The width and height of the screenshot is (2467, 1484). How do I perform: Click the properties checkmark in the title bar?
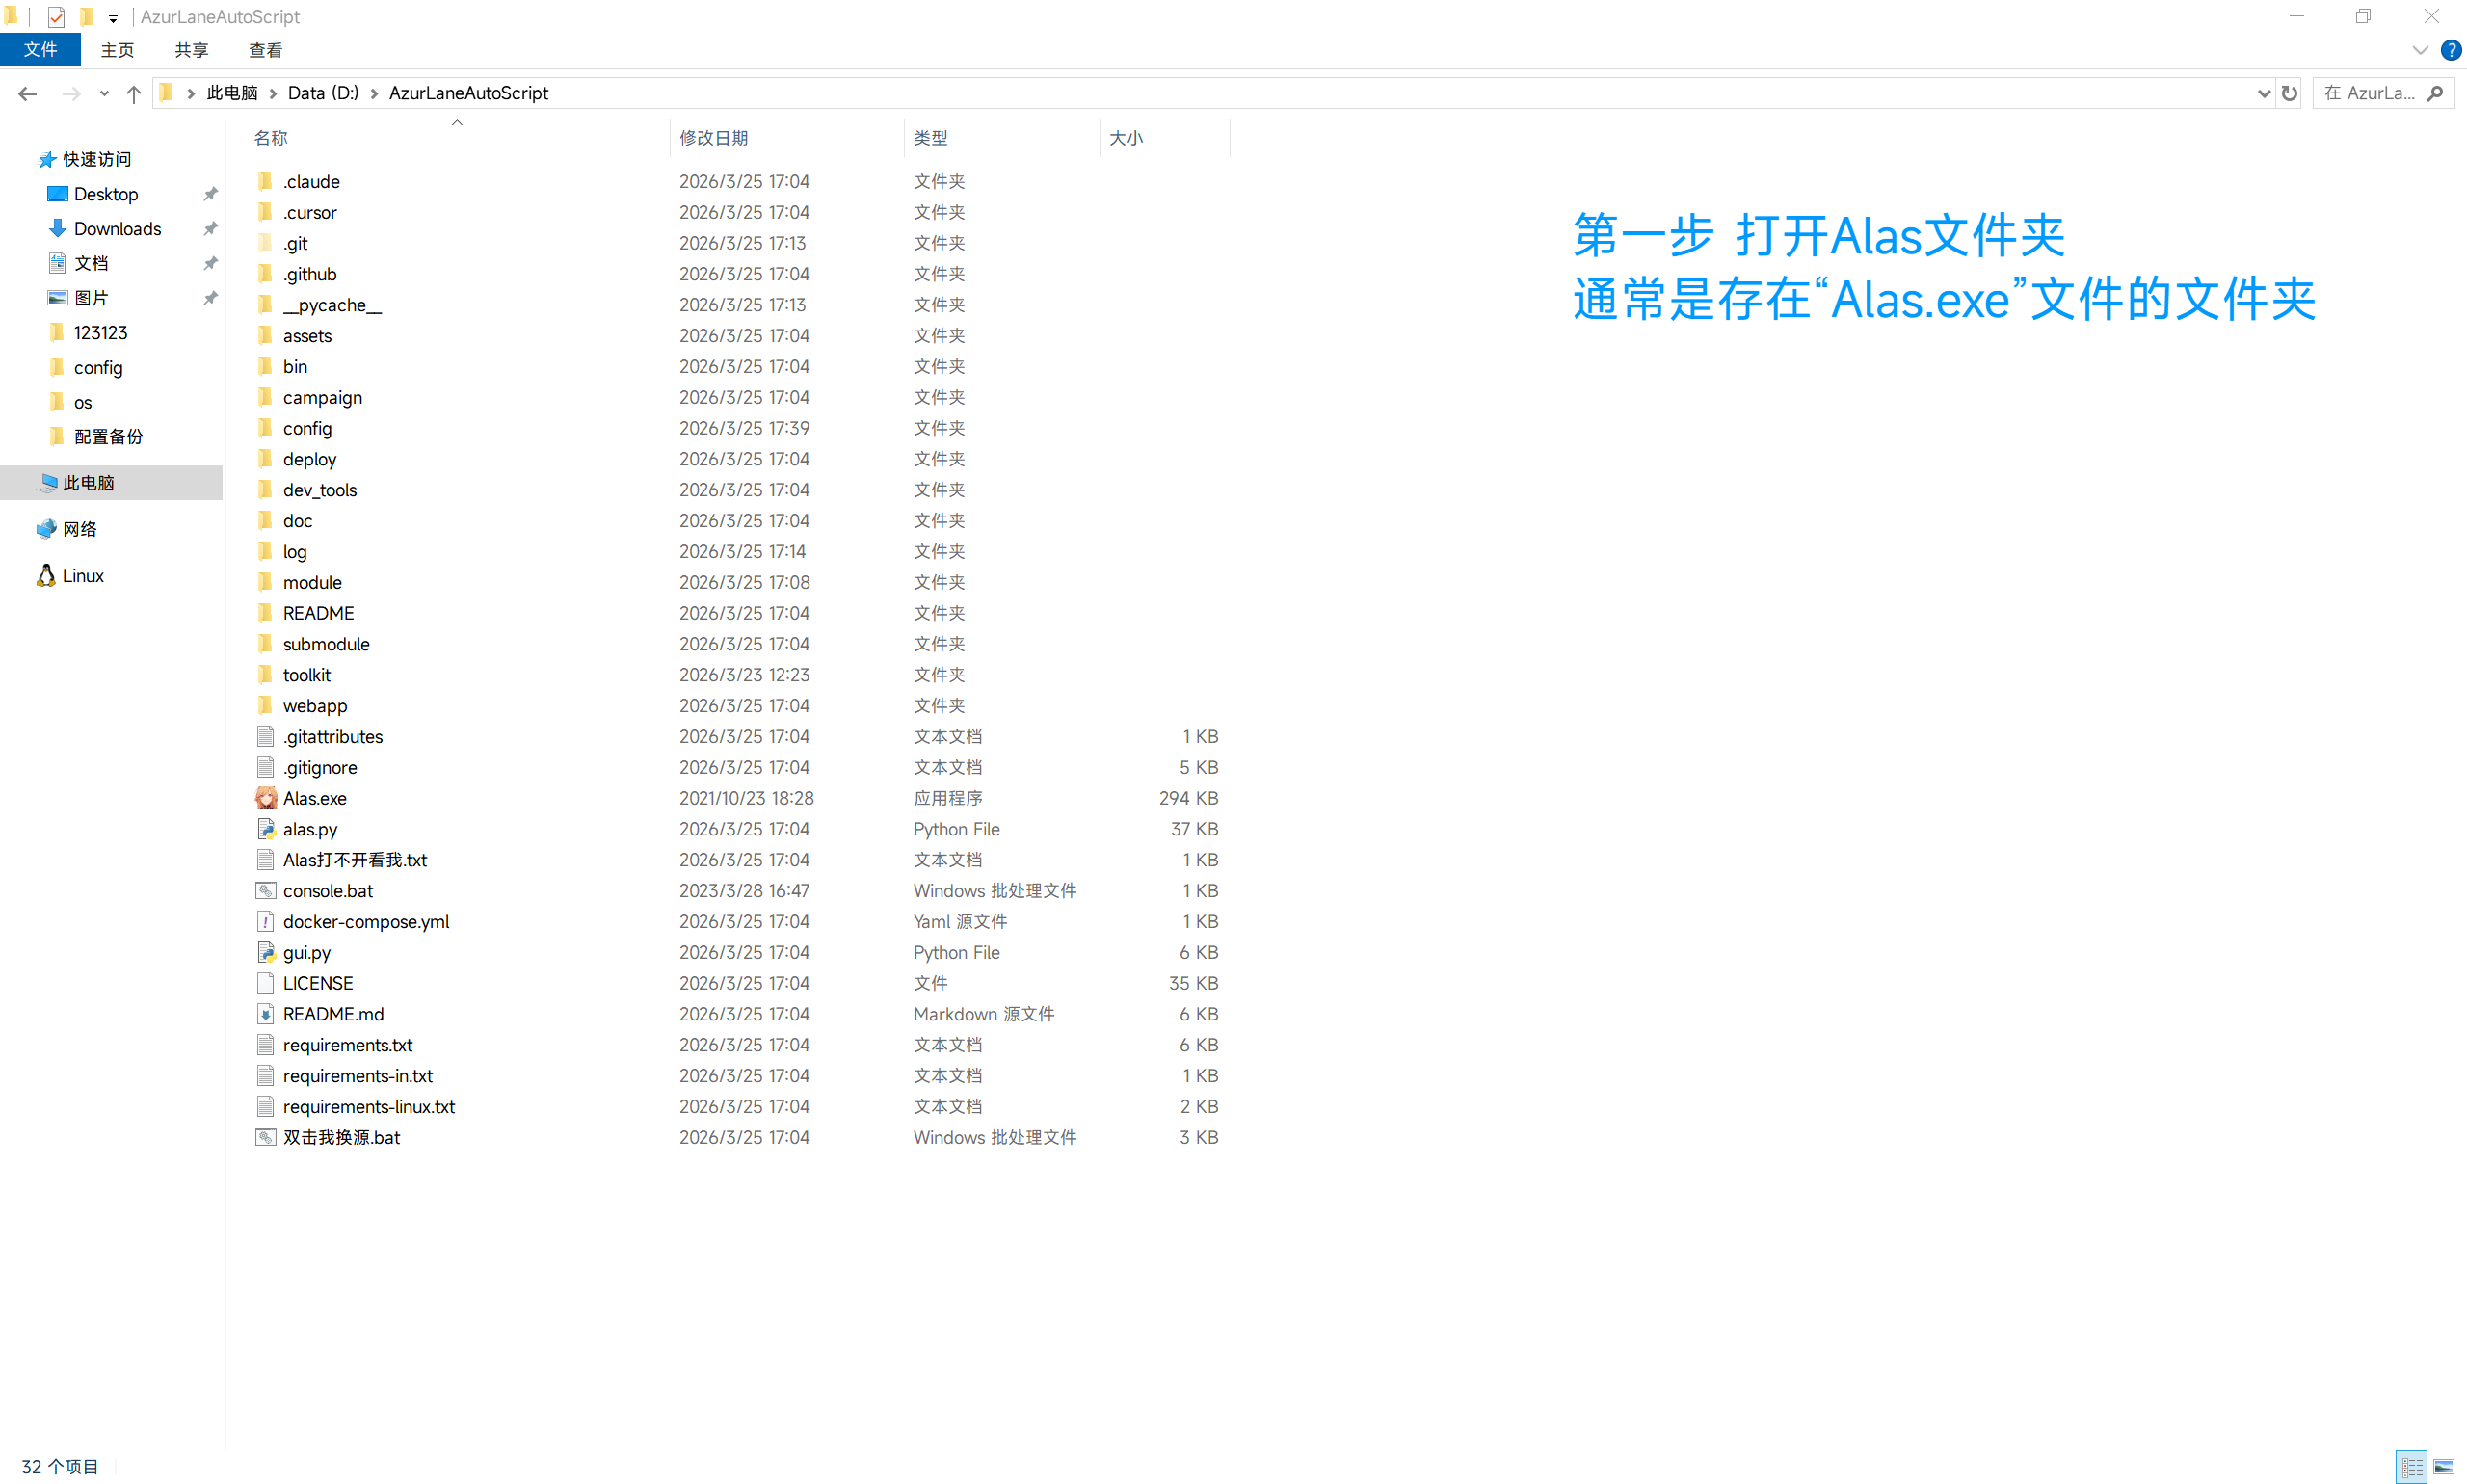(56, 17)
